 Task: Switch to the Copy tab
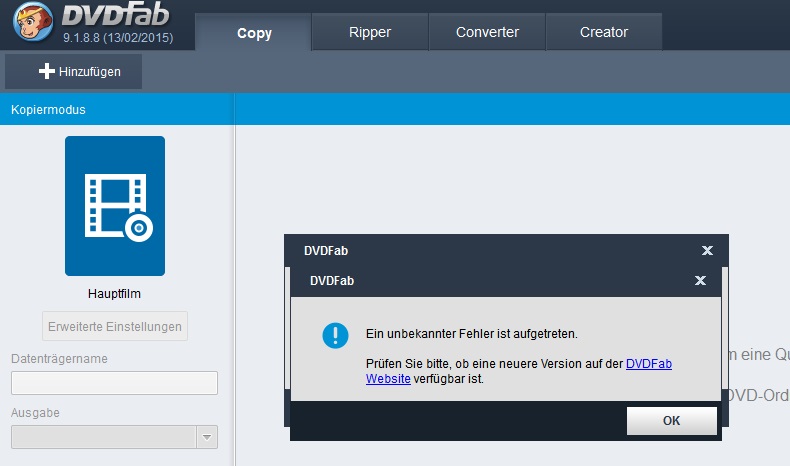254,32
